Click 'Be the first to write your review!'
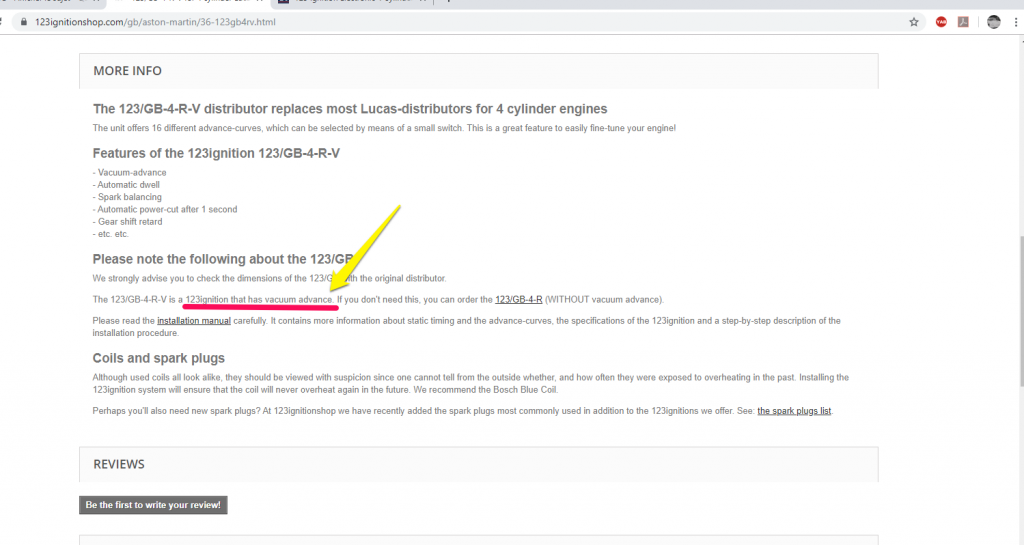This screenshot has width=1024, height=545. tap(153, 505)
